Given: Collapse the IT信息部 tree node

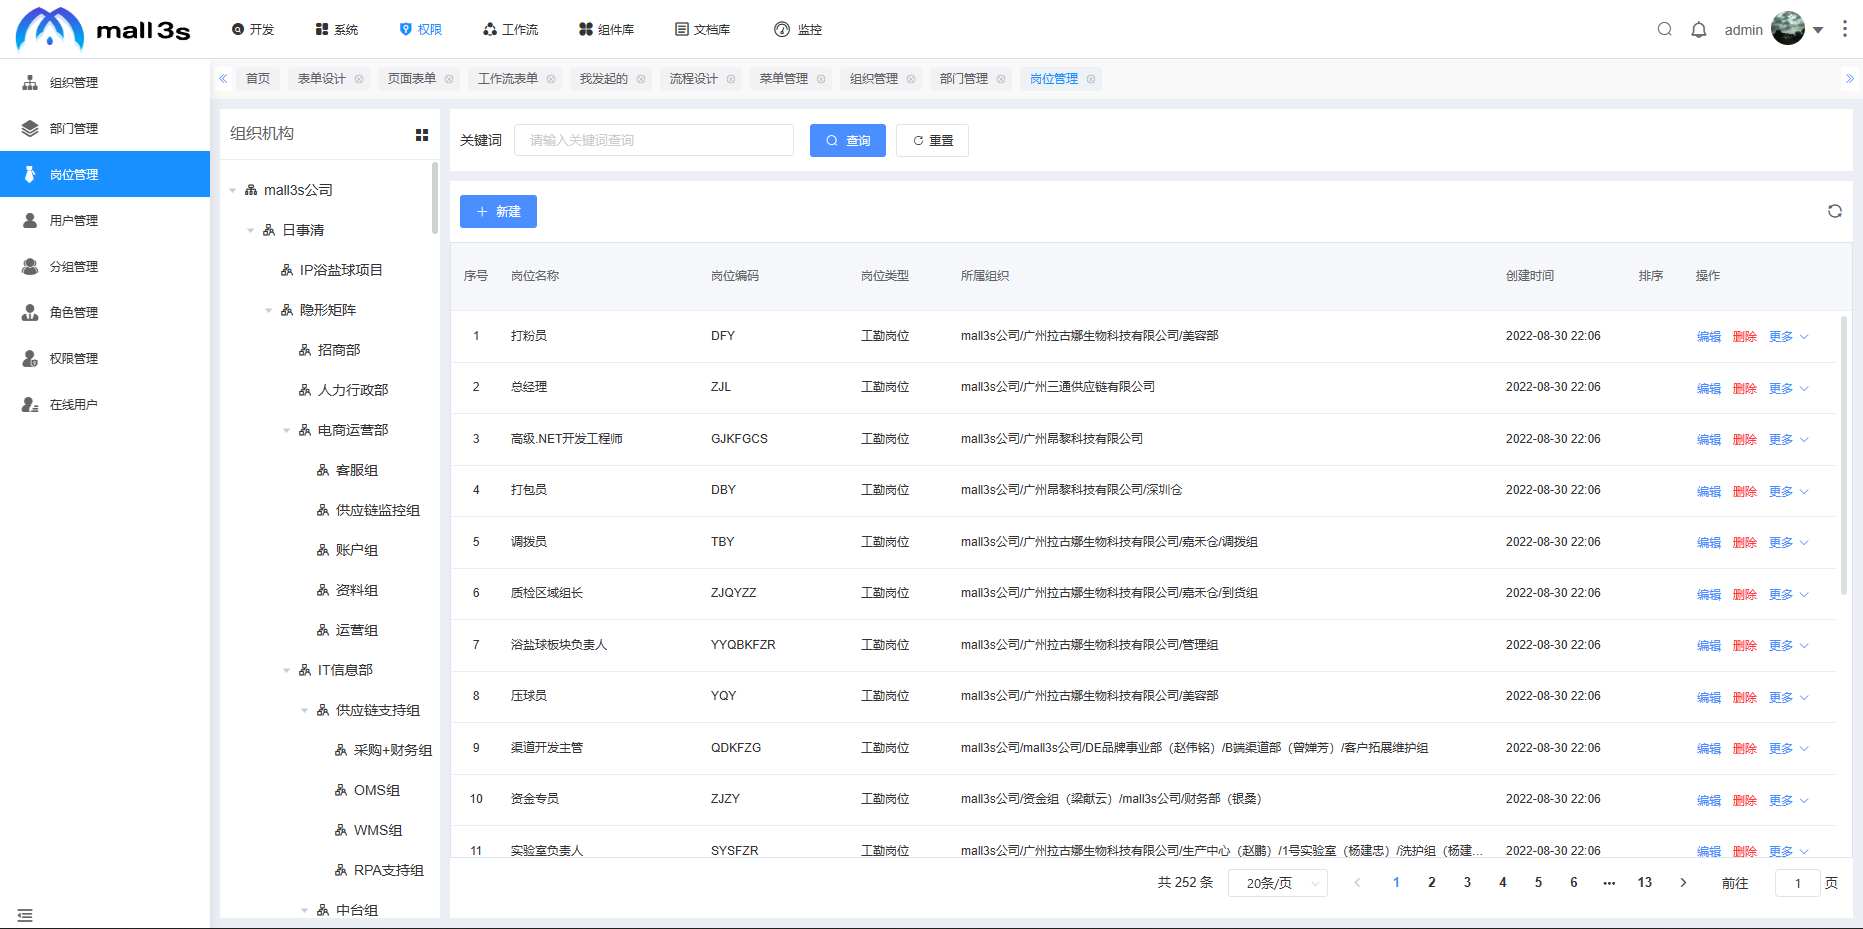Looking at the screenshot, I should 287,670.
